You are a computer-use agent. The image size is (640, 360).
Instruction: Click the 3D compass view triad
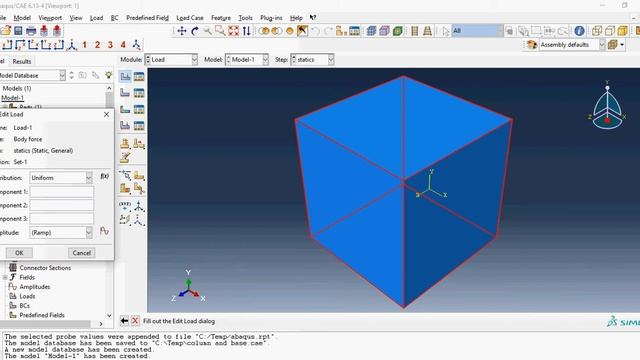click(x=607, y=106)
